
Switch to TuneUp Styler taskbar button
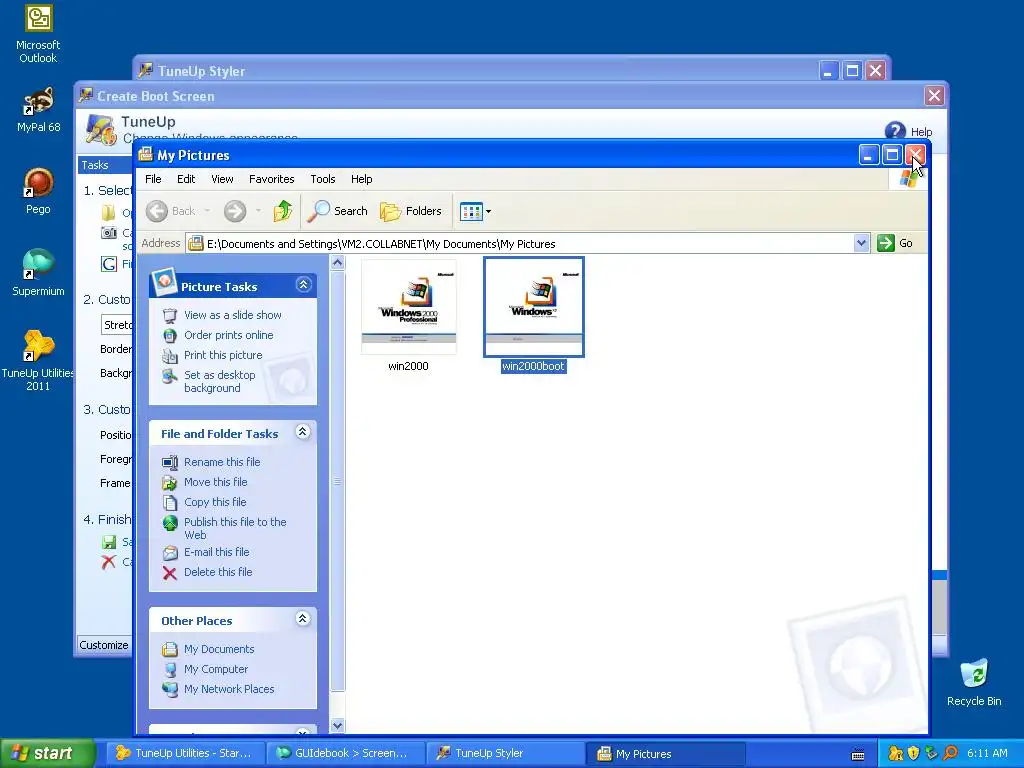tap(505, 753)
